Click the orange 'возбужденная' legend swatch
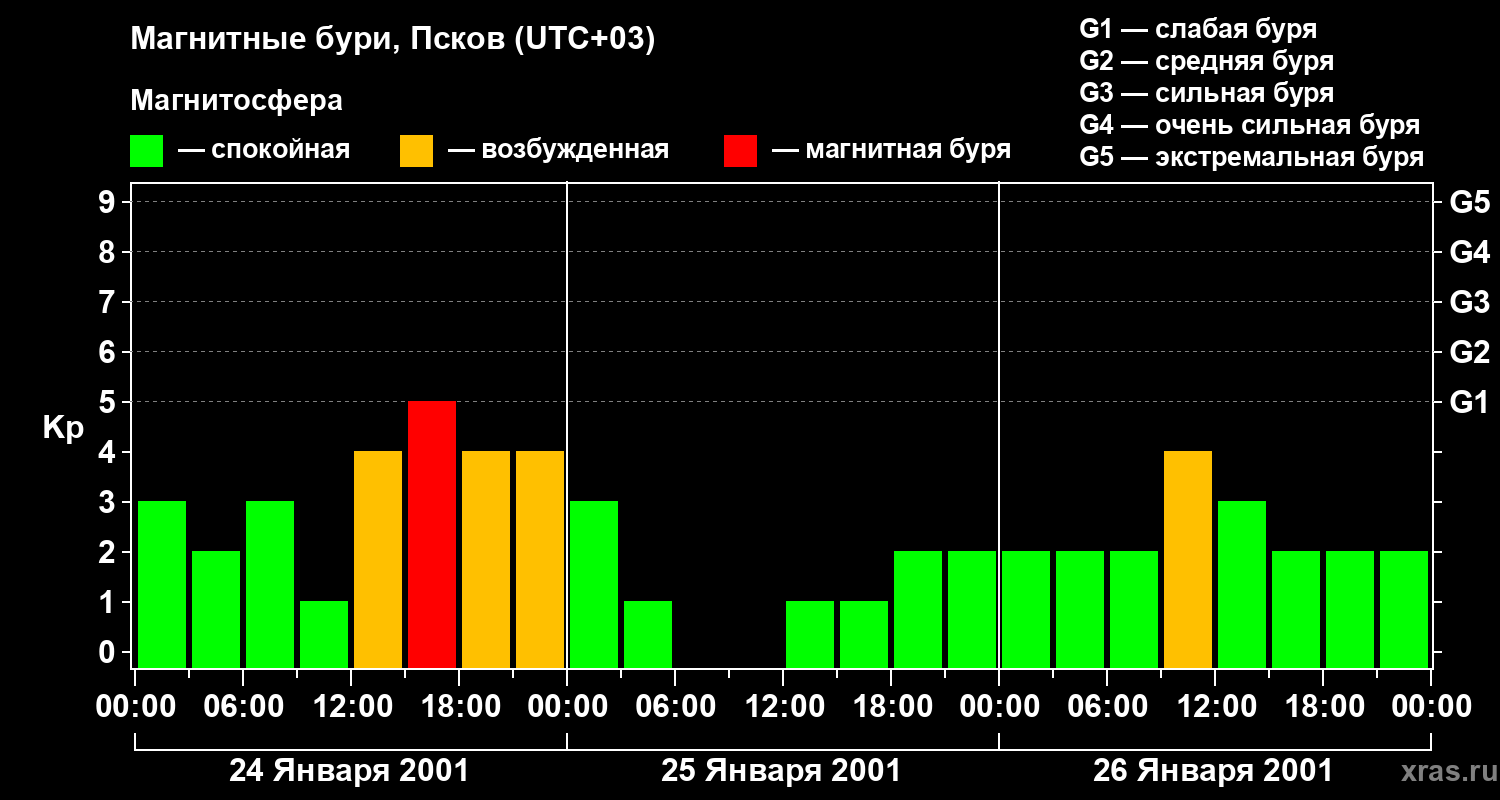This screenshot has height=800, width=1500. click(416, 151)
